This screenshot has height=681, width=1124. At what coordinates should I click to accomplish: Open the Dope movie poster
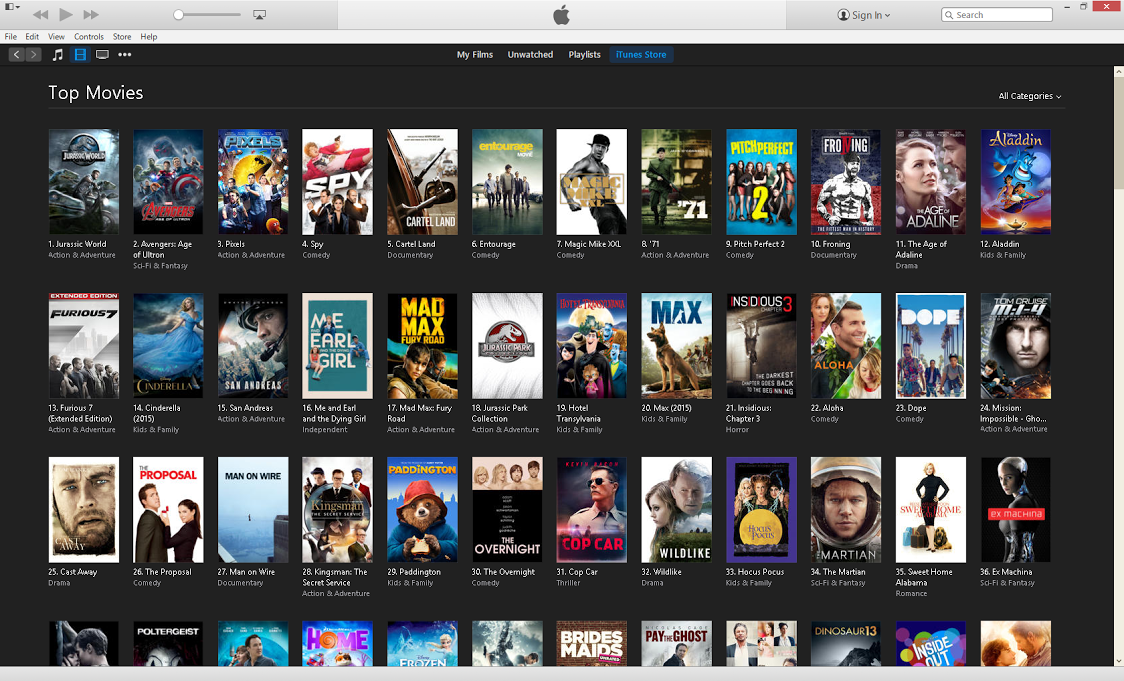tap(930, 346)
